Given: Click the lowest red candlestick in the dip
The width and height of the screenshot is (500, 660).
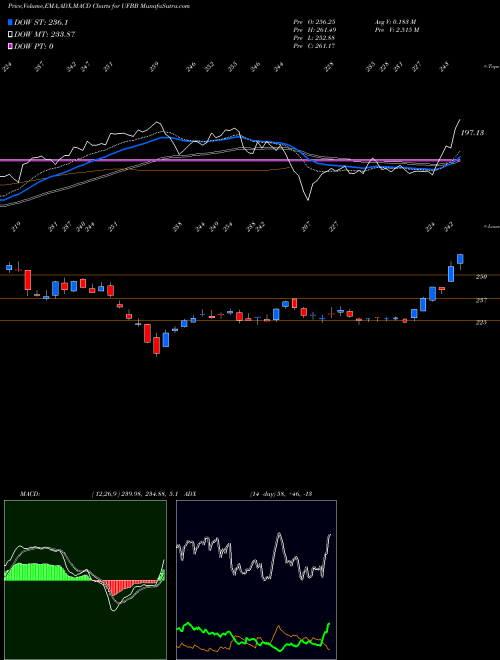Looking at the screenshot, I should [157, 345].
